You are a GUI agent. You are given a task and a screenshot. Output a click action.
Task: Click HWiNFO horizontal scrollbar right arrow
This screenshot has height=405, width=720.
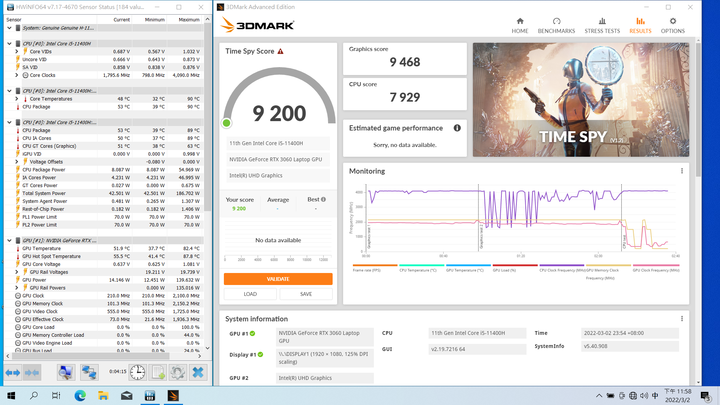pyautogui.click(x=200, y=356)
